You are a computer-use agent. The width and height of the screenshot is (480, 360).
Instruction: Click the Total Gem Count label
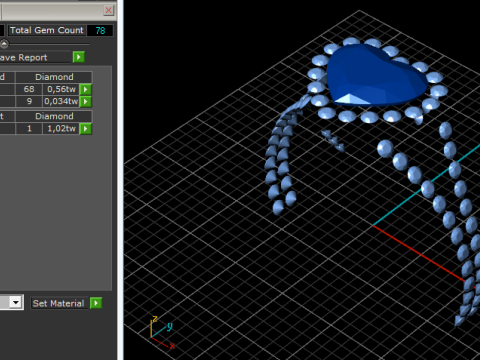(x=46, y=30)
